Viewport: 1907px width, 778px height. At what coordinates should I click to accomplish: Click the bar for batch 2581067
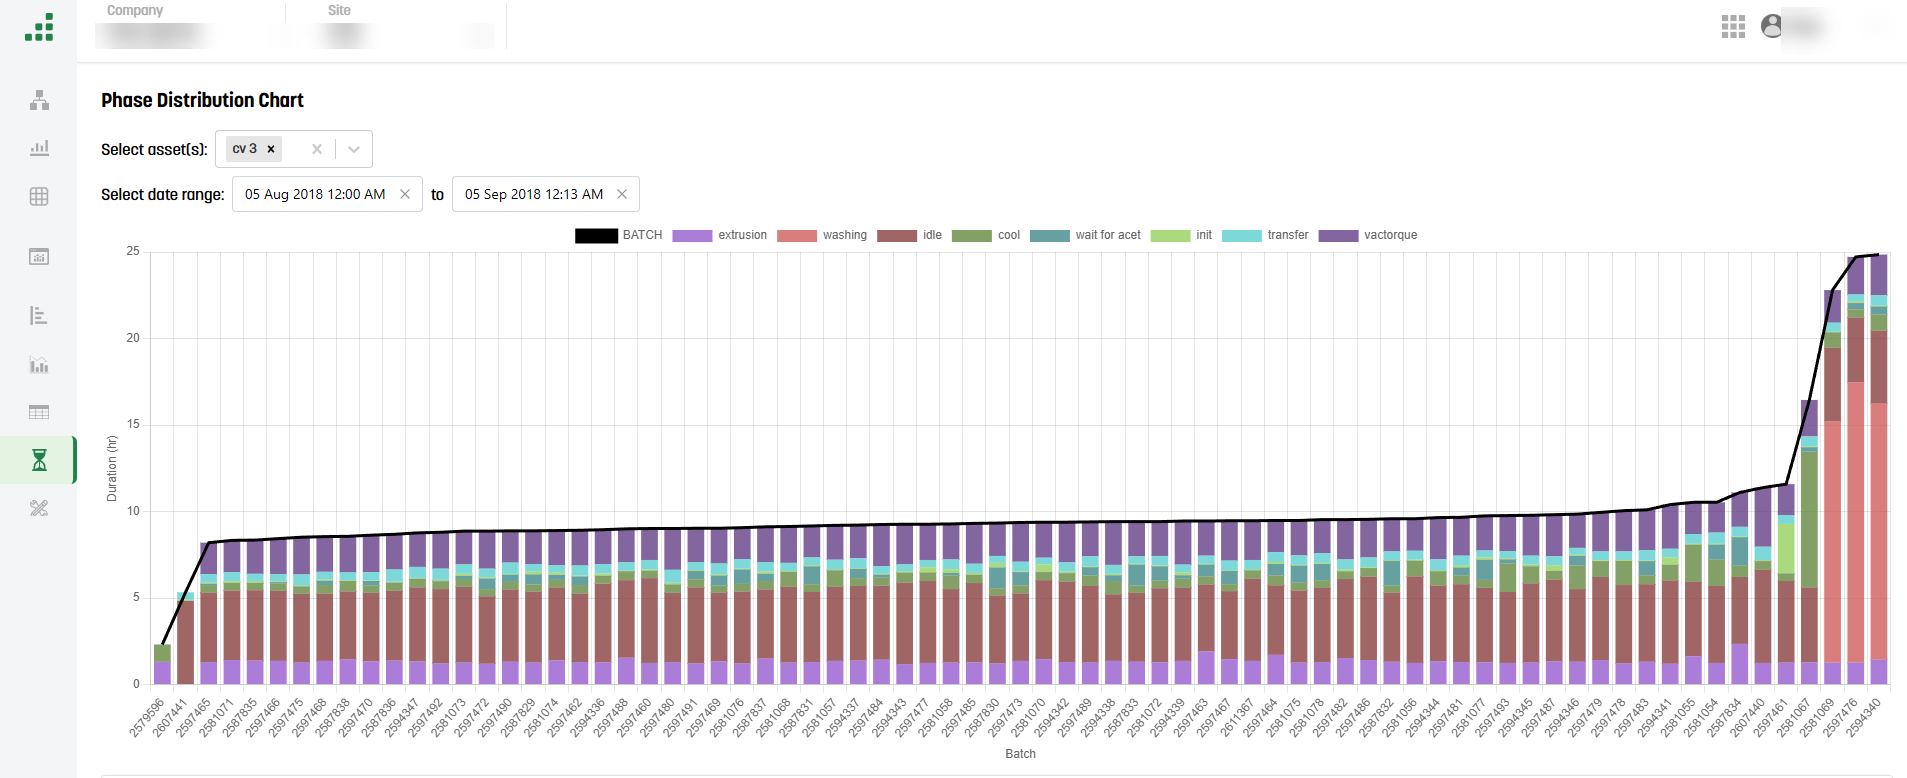(1809, 542)
